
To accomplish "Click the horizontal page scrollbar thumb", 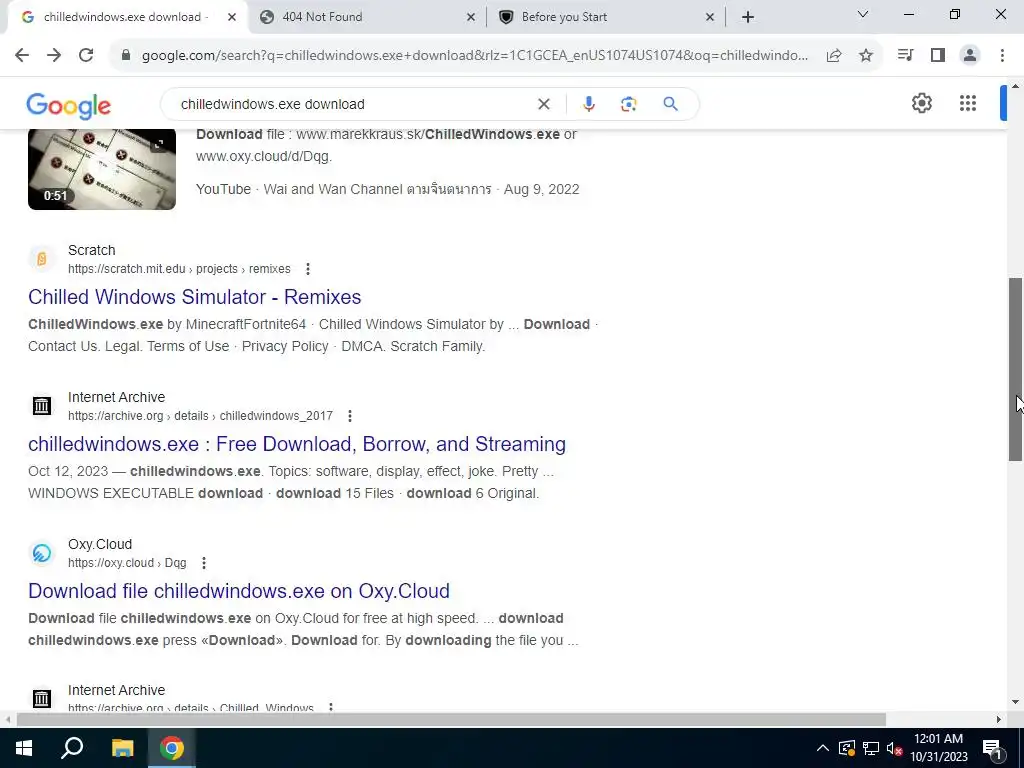I will (x=451, y=720).
